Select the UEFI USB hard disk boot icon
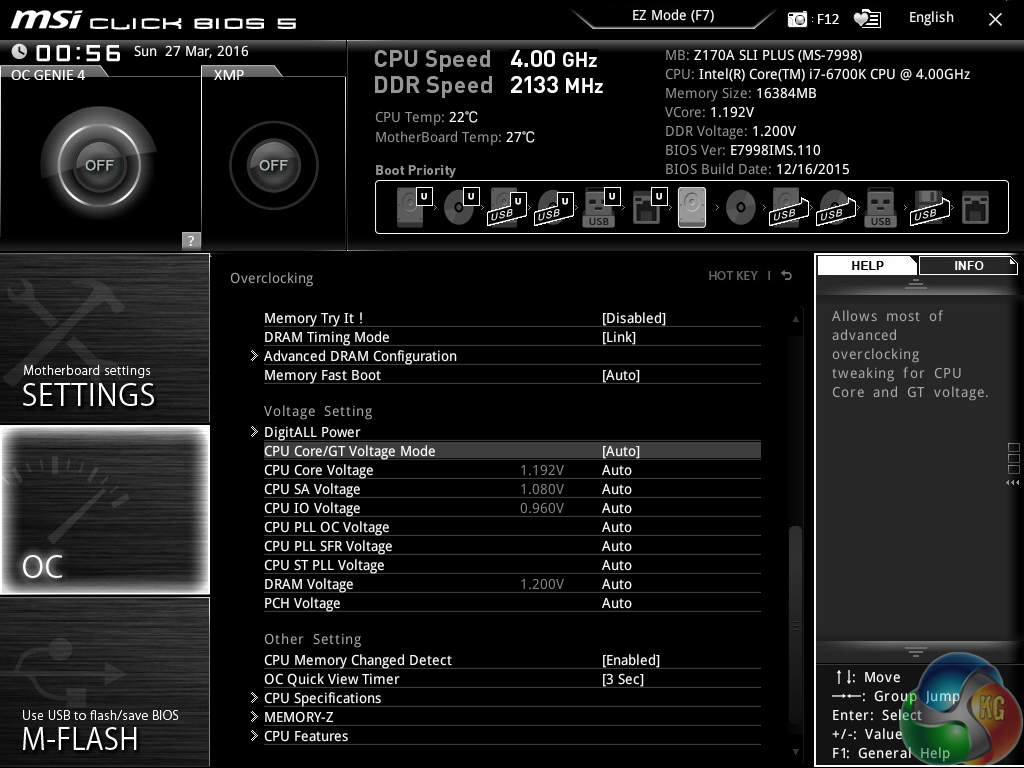The height and width of the screenshot is (768, 1024). [507, 208]
